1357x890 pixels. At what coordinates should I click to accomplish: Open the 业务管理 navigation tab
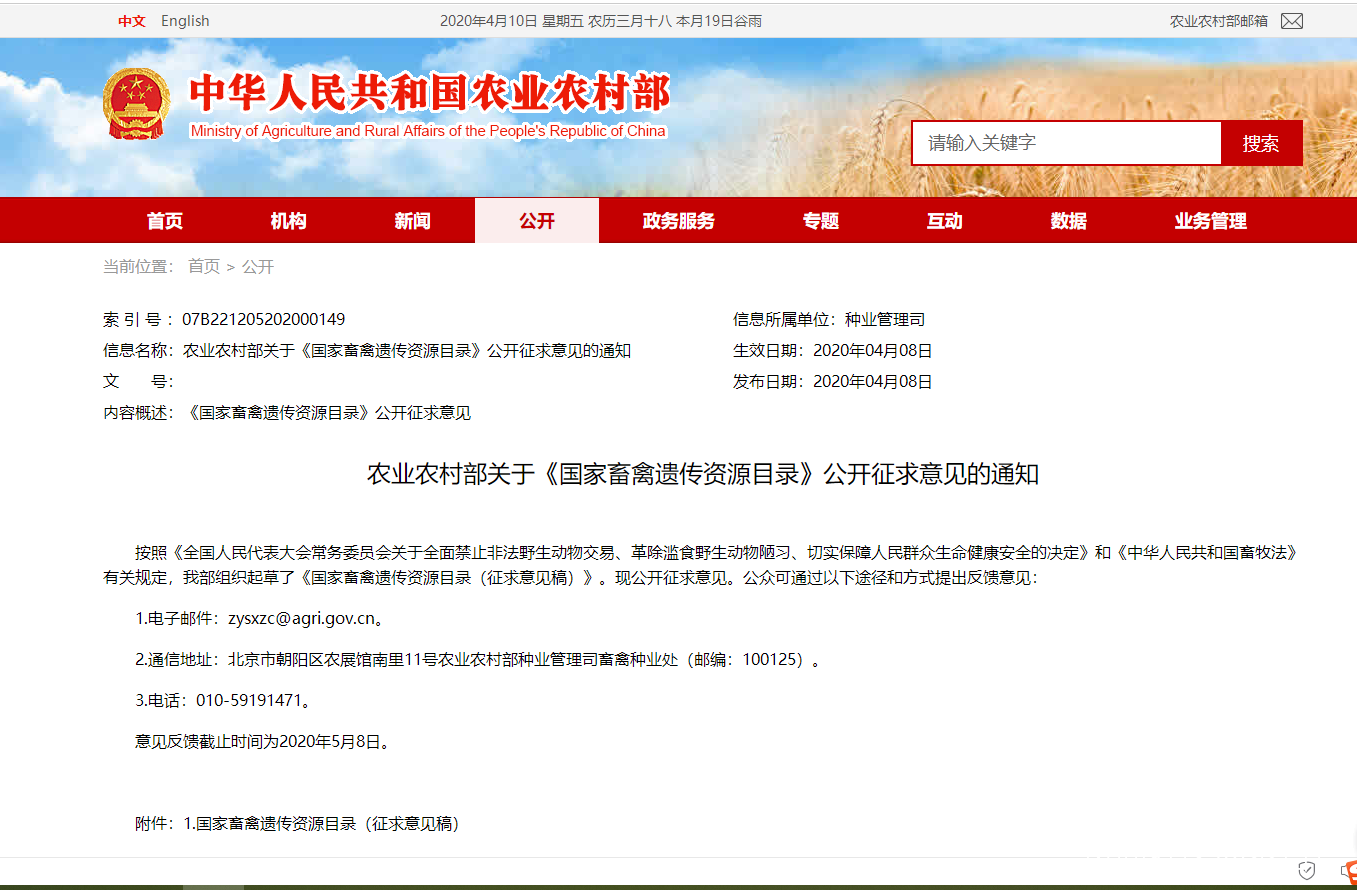click(1211, 221)
